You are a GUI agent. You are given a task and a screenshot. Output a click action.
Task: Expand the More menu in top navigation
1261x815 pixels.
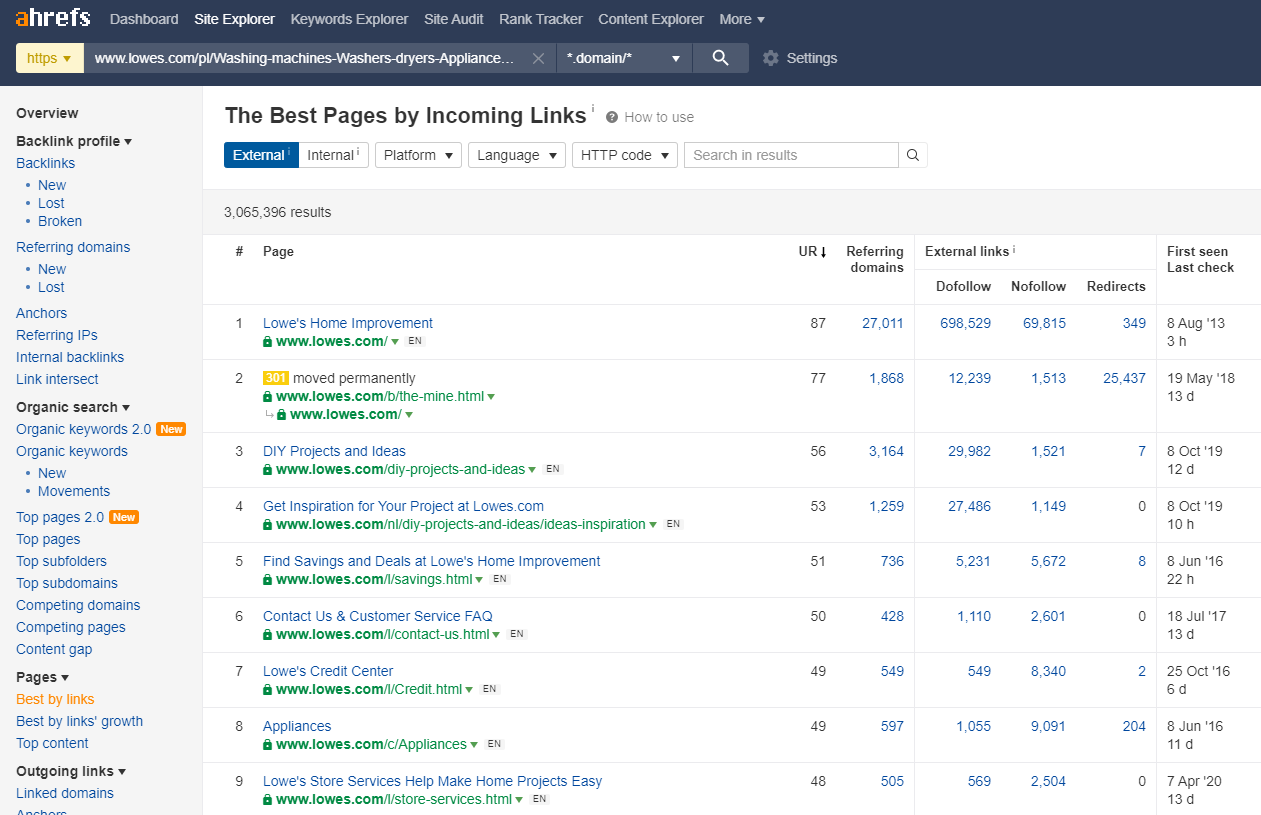point(742,19)
